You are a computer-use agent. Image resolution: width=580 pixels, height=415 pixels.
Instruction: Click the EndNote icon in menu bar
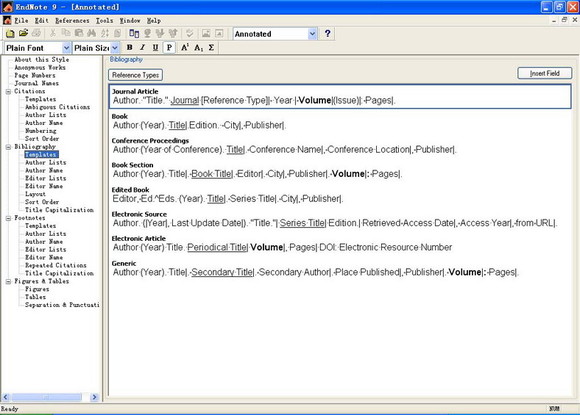click(x=7, y=20)
